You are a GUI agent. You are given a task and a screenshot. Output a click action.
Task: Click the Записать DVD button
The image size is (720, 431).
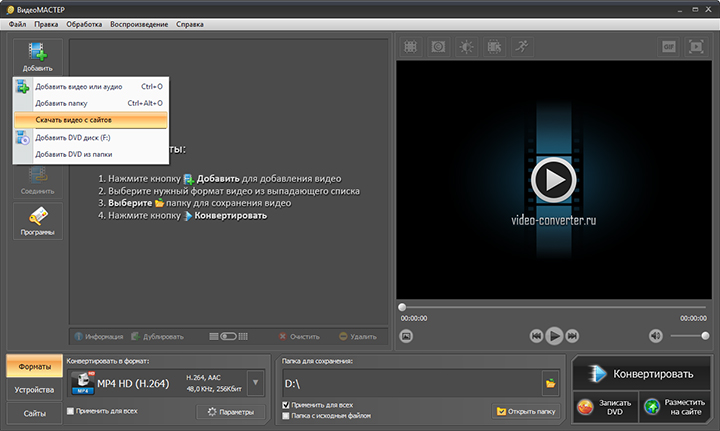click(x=605, y=407)
